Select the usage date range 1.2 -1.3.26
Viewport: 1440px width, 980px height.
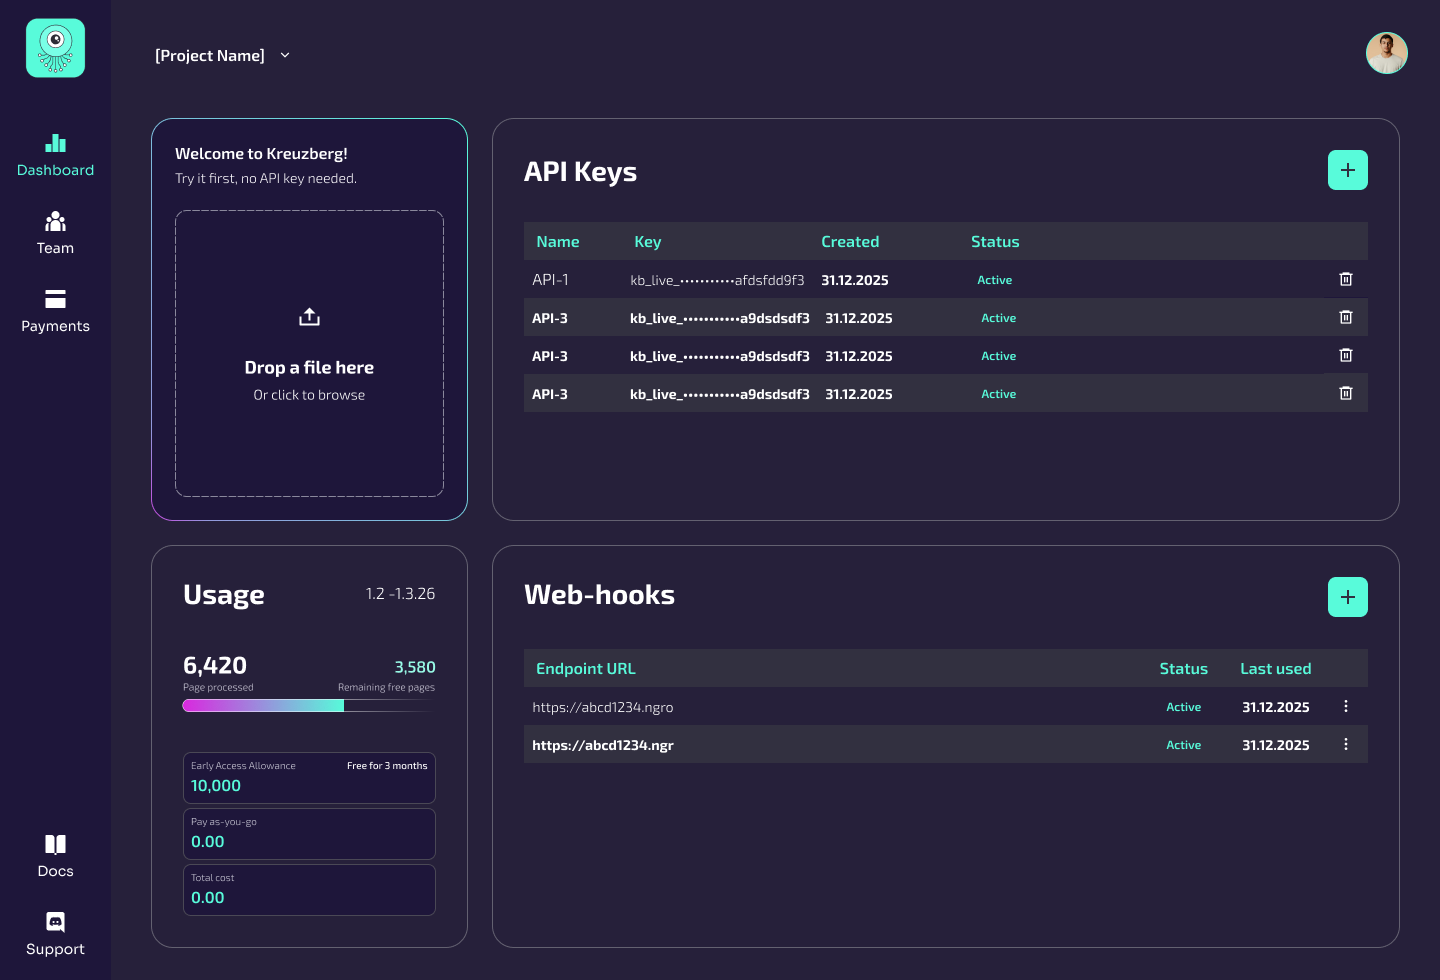click(400, 594)
